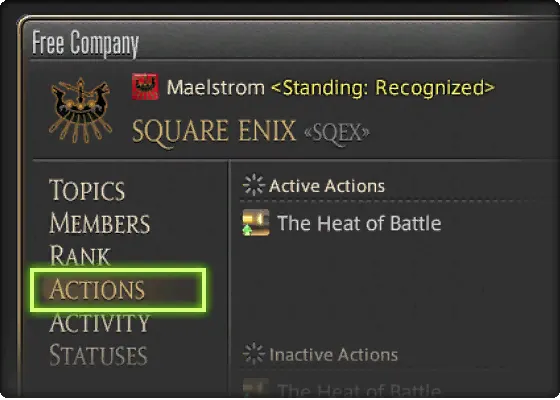Click the Free Company crest emblem
This screenshot has width=560, height=400.
[x=80, y=110]
